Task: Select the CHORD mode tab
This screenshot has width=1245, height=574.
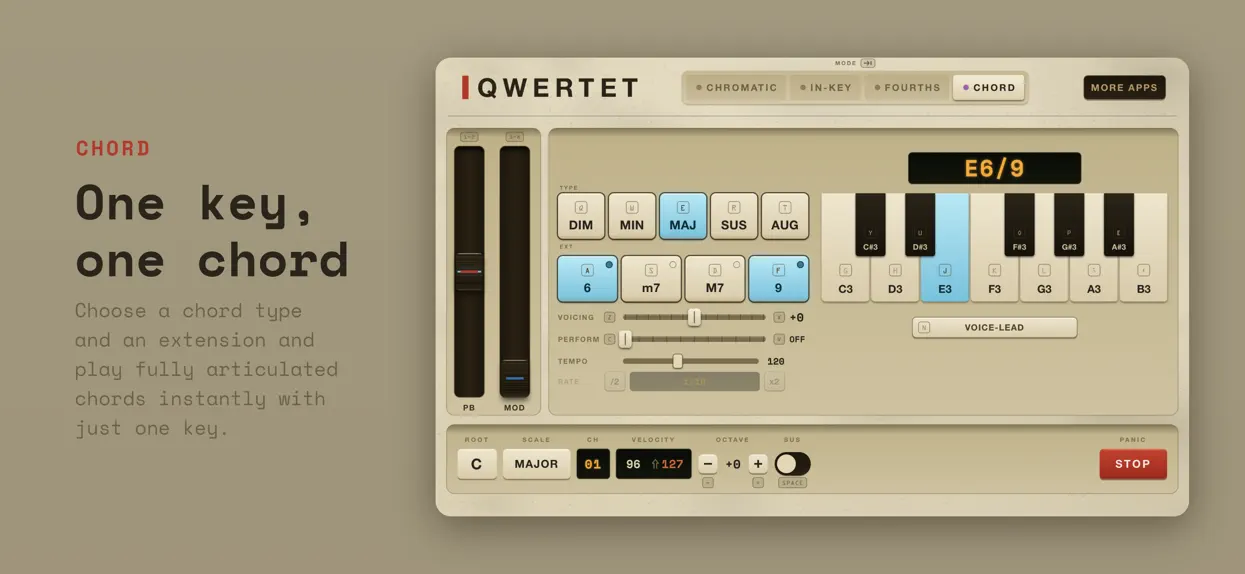Action: (988, 88)
